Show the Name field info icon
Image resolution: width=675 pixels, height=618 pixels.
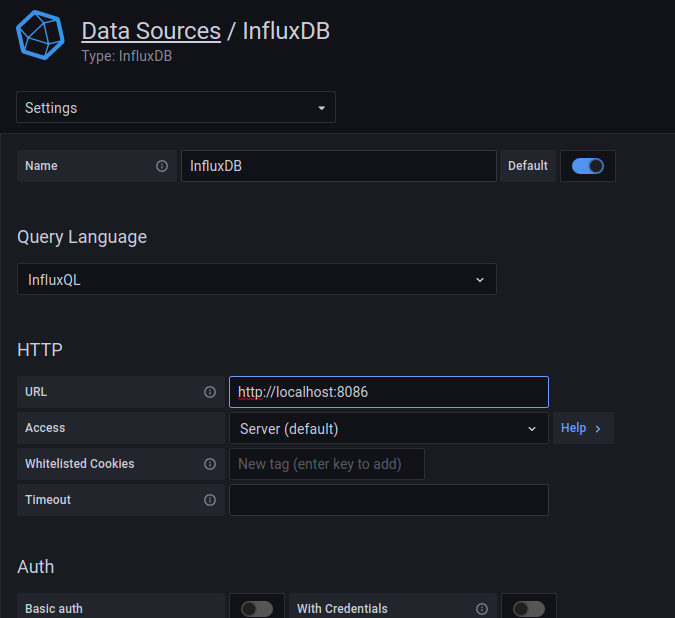pyautogui.click(x=162, y=166)
